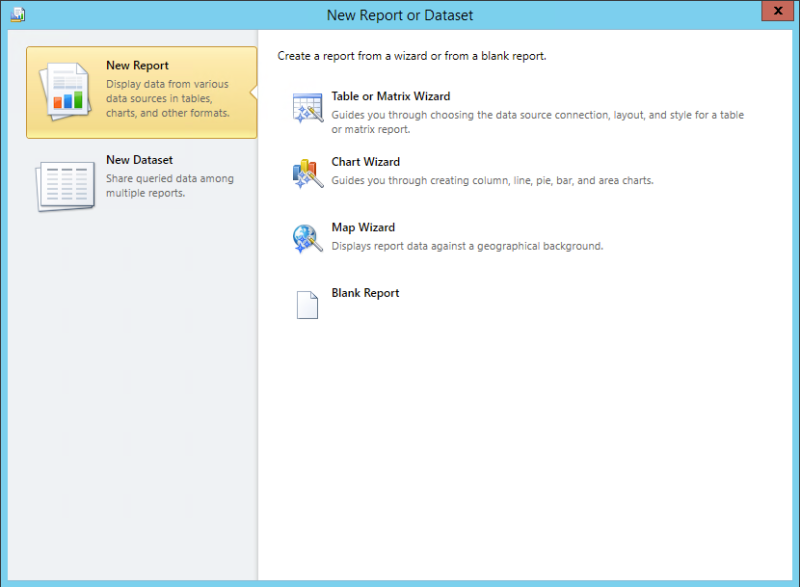The width and height of the screenshot is (800, 587).
Task: Select the Table or Matrix Wizard icon
Action: 307,106
